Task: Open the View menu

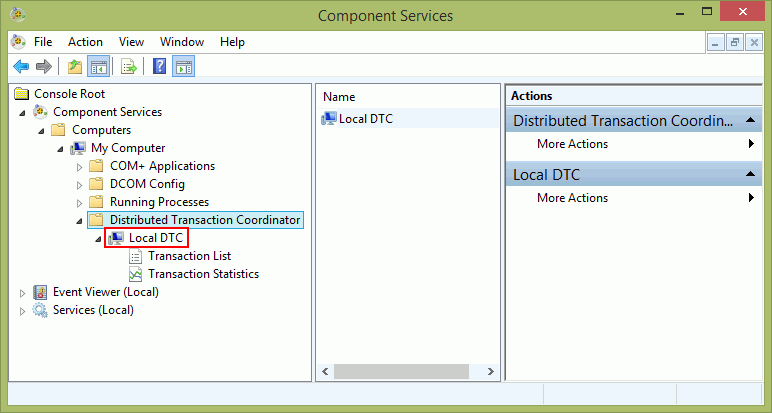Action: point(131,42)
